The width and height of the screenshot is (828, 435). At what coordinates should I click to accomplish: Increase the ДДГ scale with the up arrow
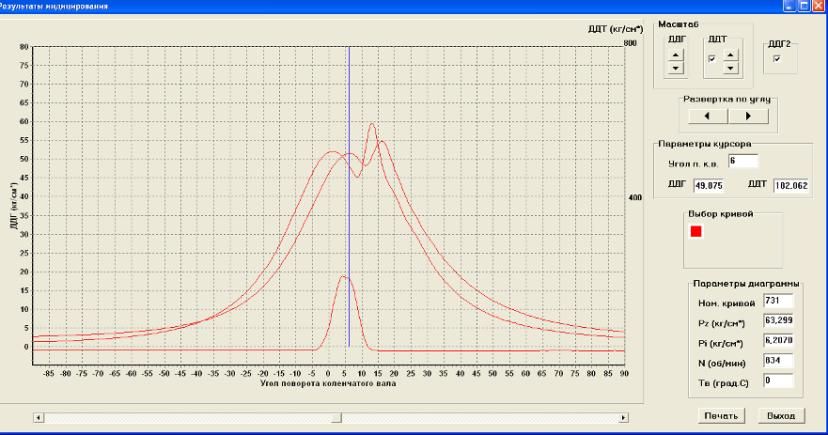tap(675, 54)
